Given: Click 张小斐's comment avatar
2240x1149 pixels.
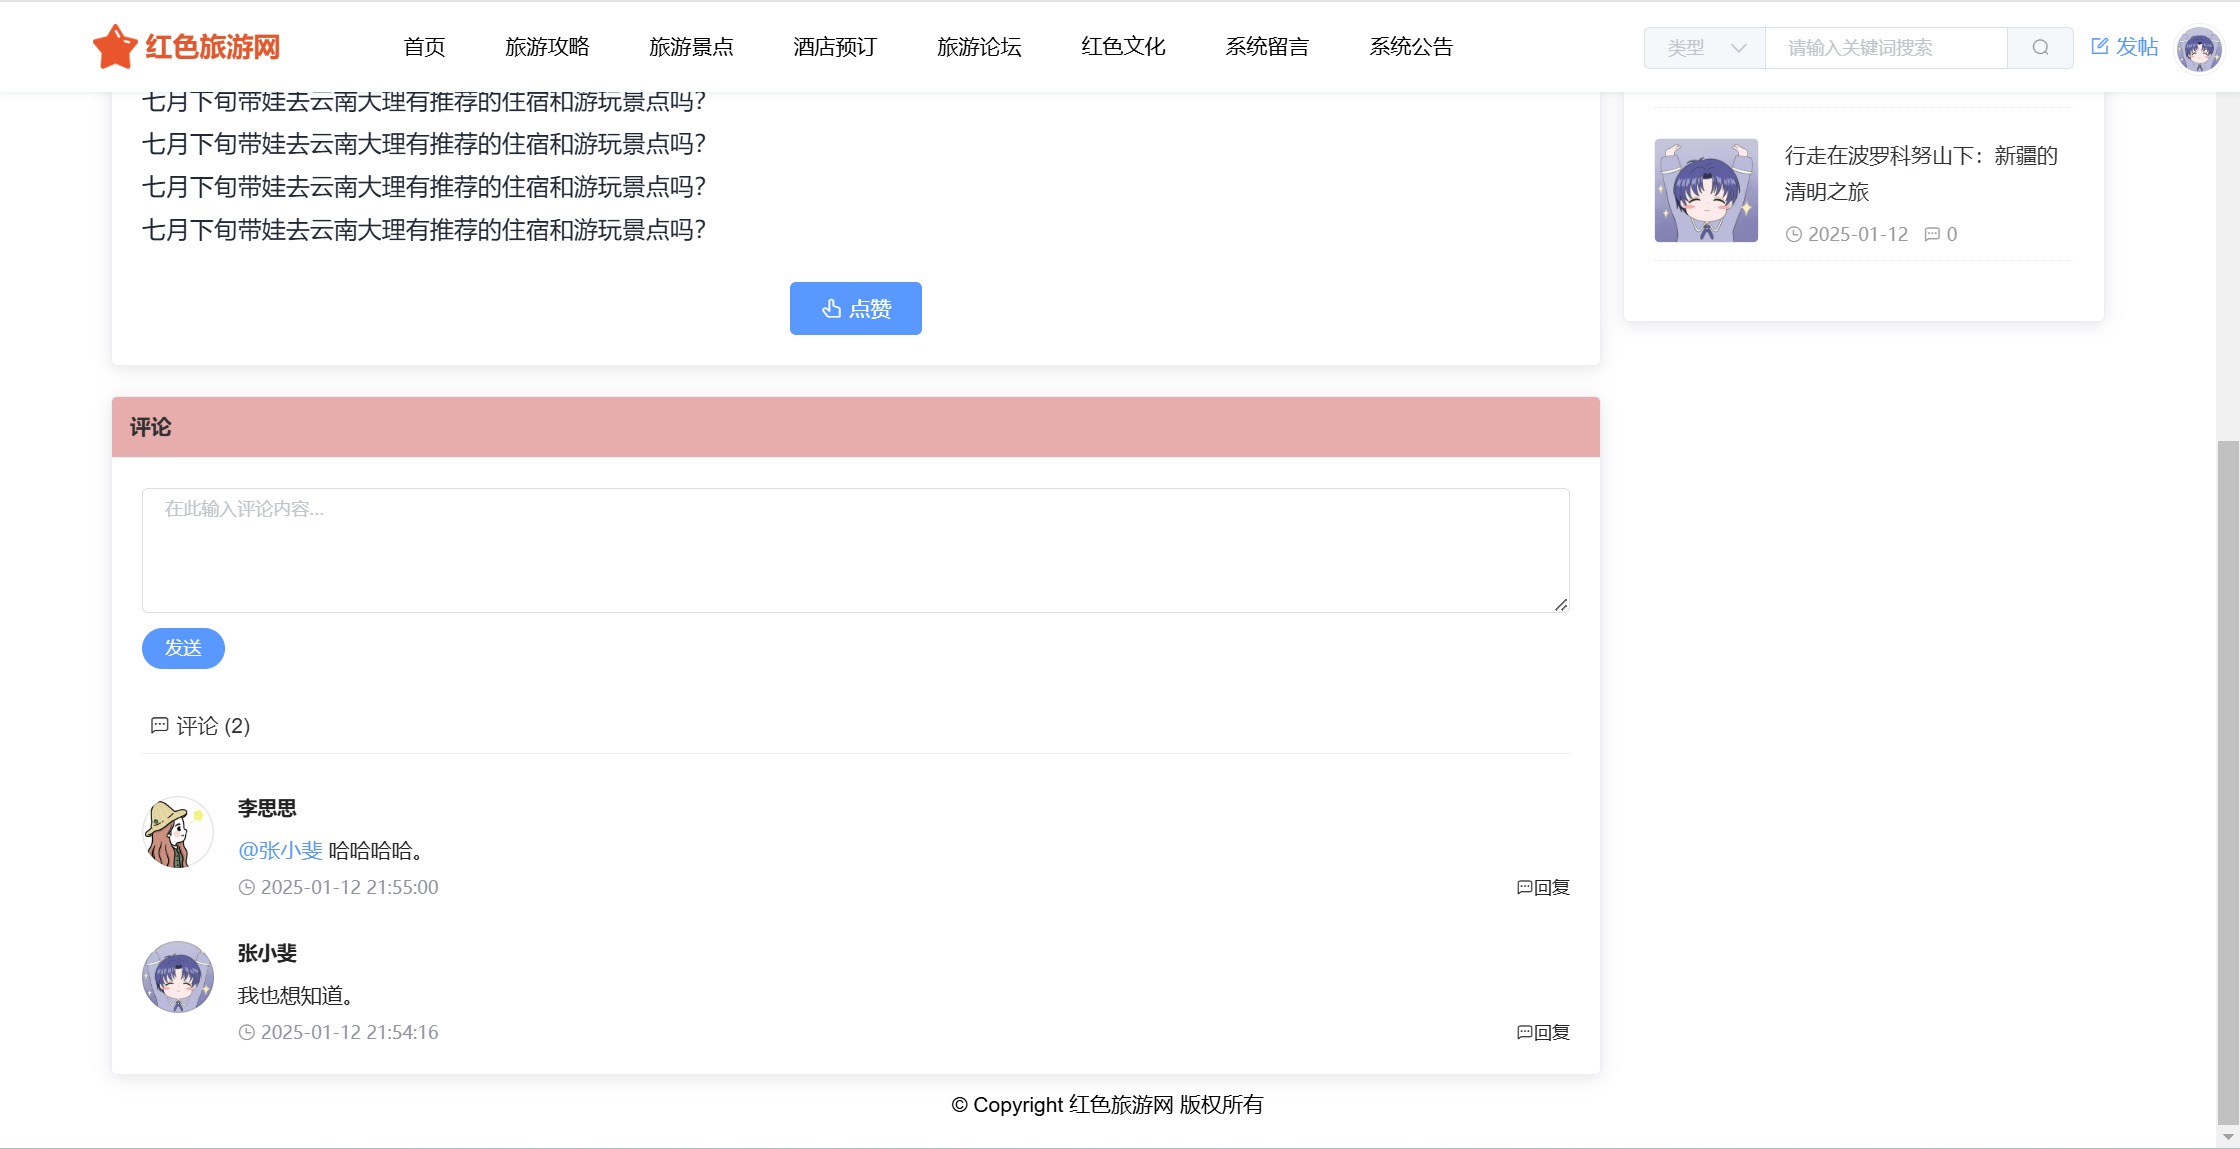Looking at the screenshot, I should 178,977.
